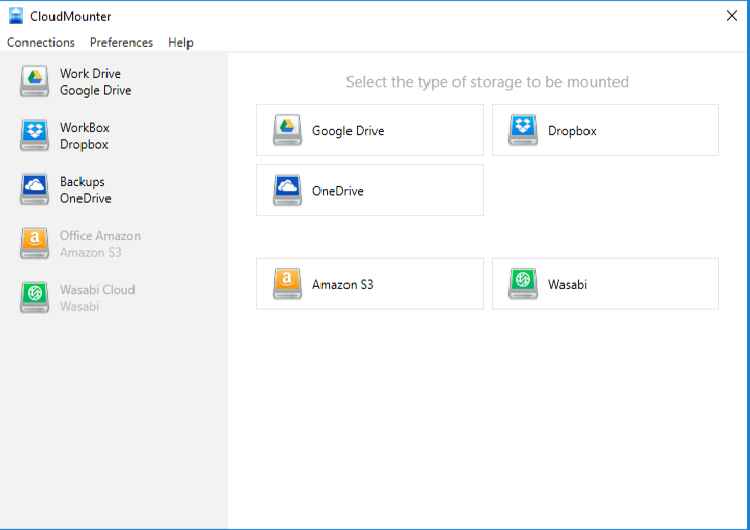Click the Work Drive Google Drive sidebar icon
Image resolution: width=750 pixels, height=530 pixels.
pos(35,82)
